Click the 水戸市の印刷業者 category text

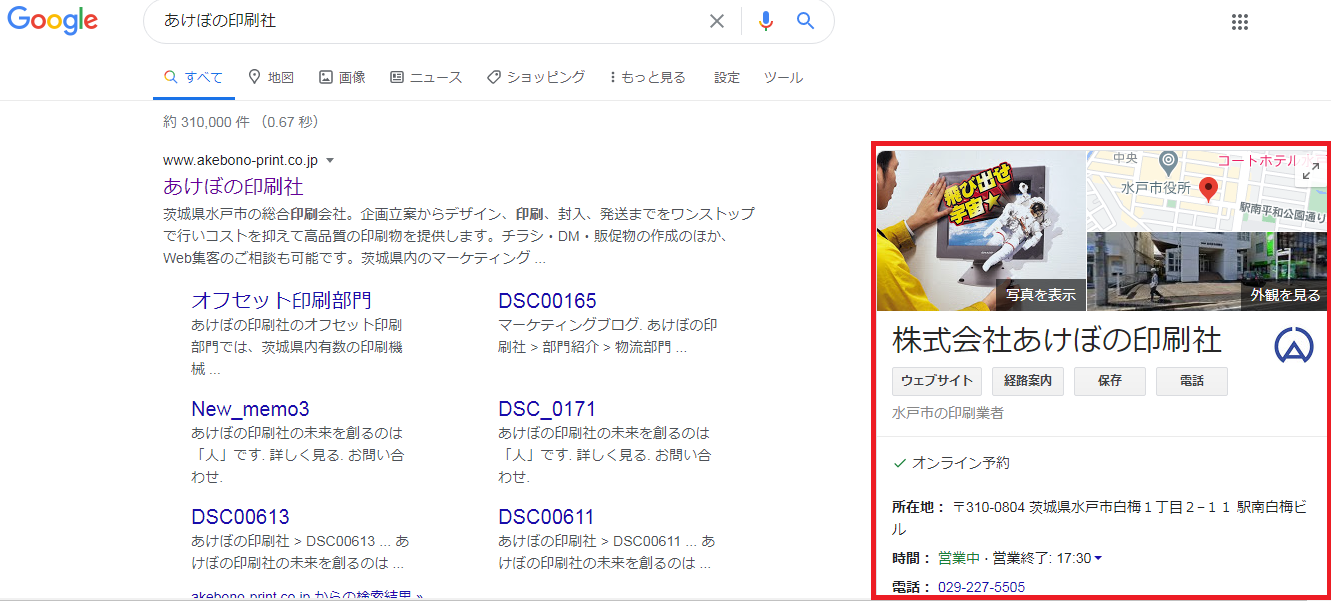(x=948, y=412)
